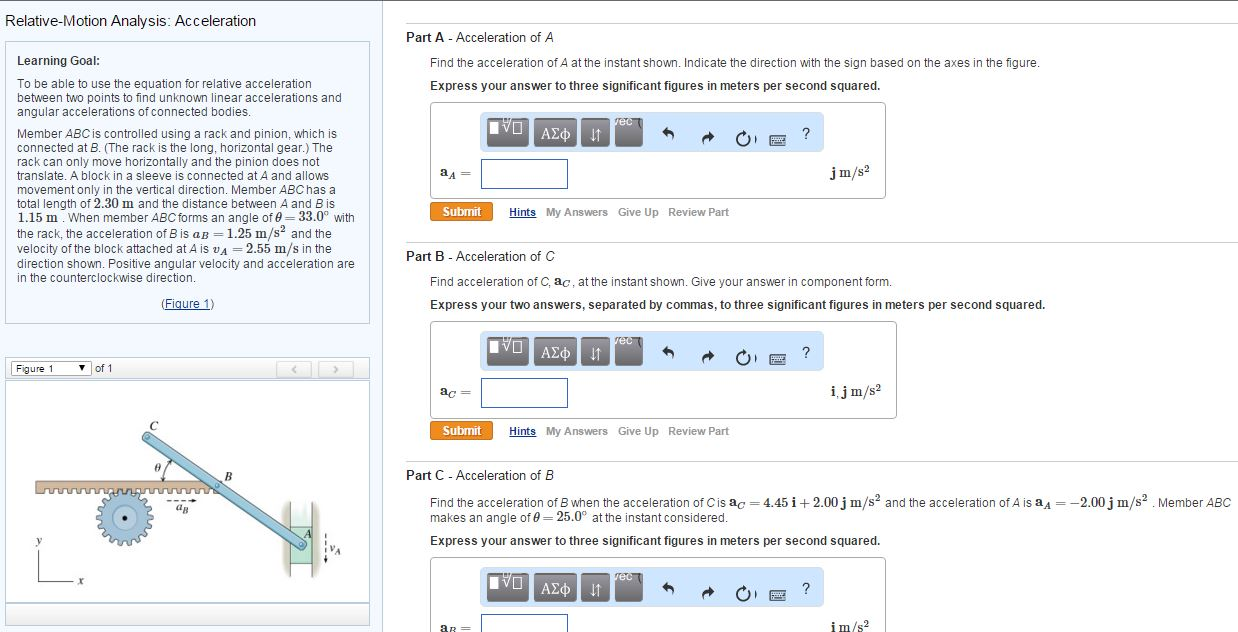1238x632 pixels.
Task: Click the up-down arrows button in Part A toolbar
Action: pyautogui.click(x=593, y=131)
